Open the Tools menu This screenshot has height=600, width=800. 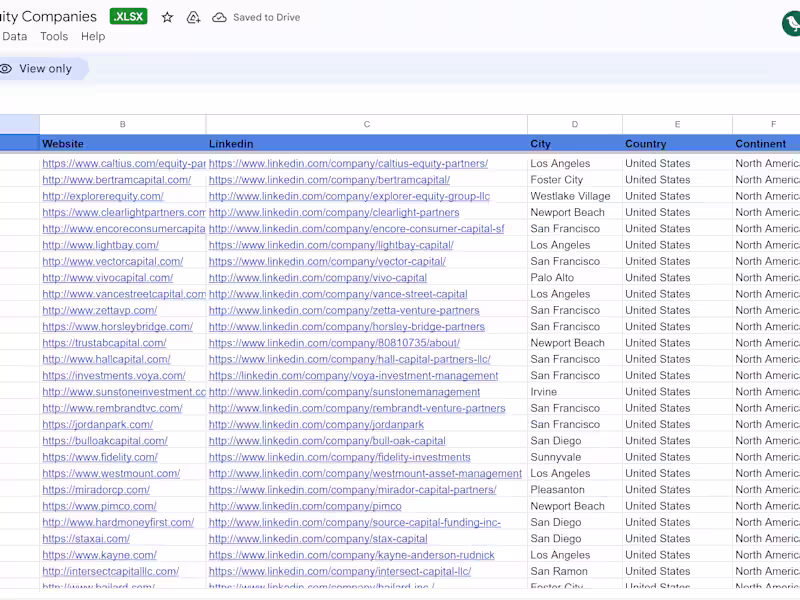[x=54, y=36]
